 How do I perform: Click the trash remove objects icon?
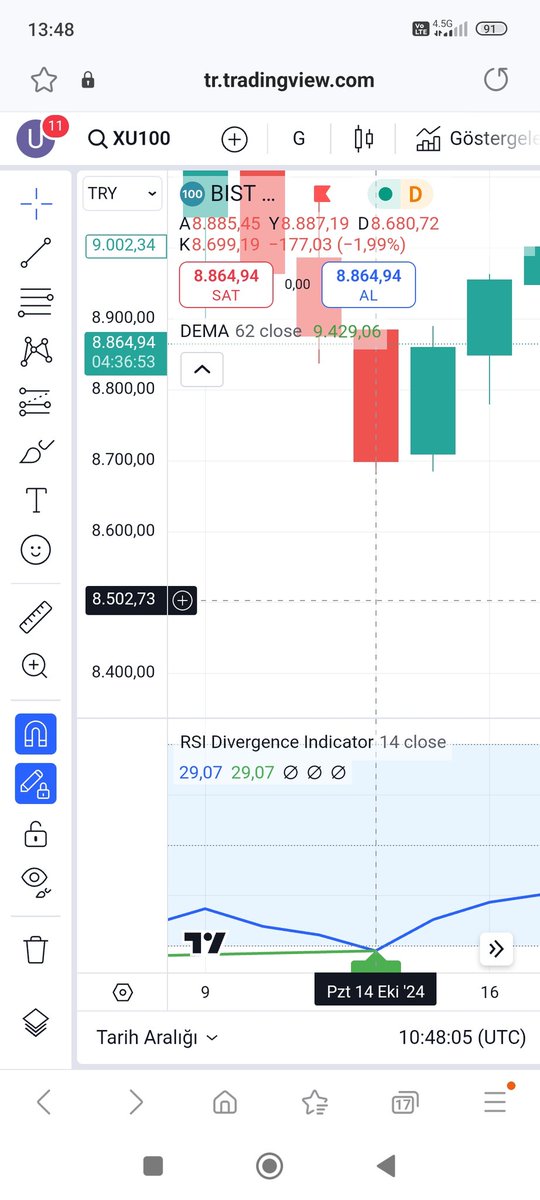coord(36,949)
